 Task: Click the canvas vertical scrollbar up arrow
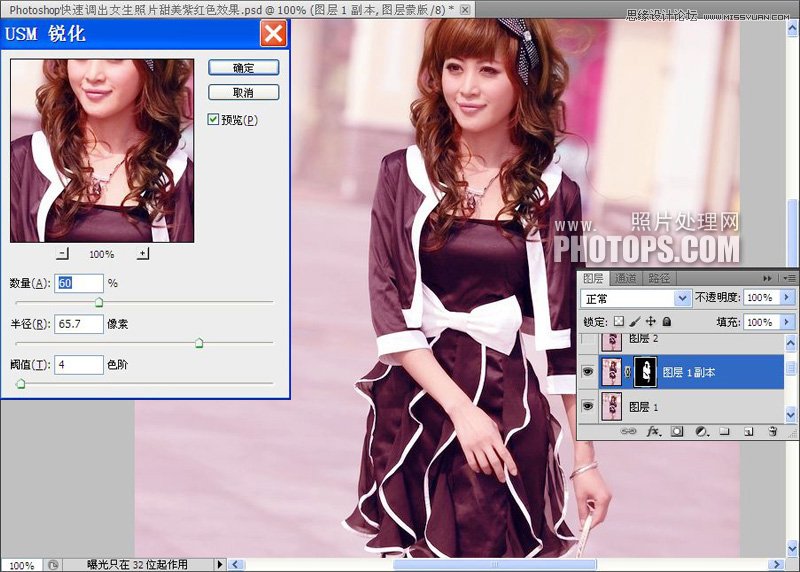click(x=793, y=29)
